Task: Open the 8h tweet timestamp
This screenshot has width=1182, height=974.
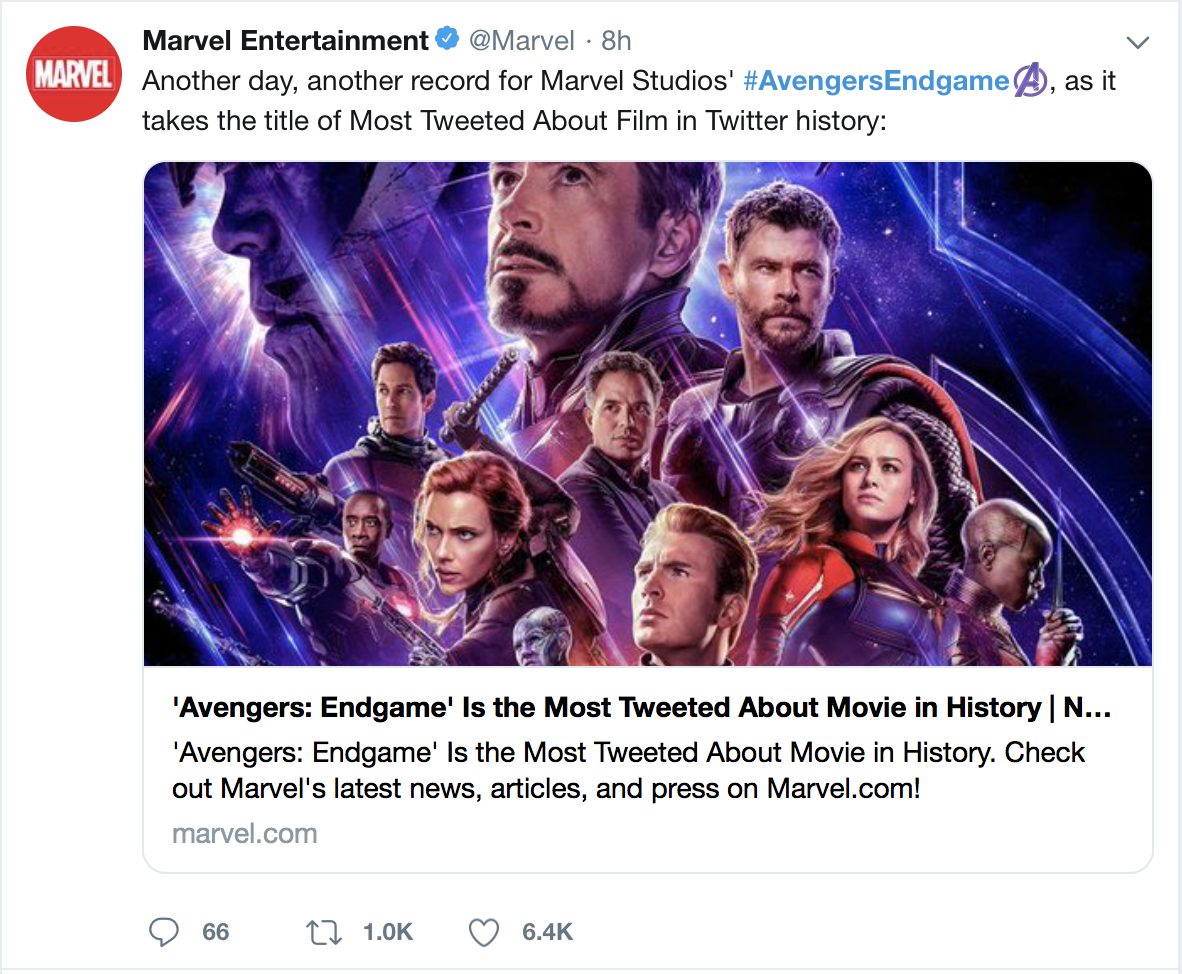Action: [616, 41]
